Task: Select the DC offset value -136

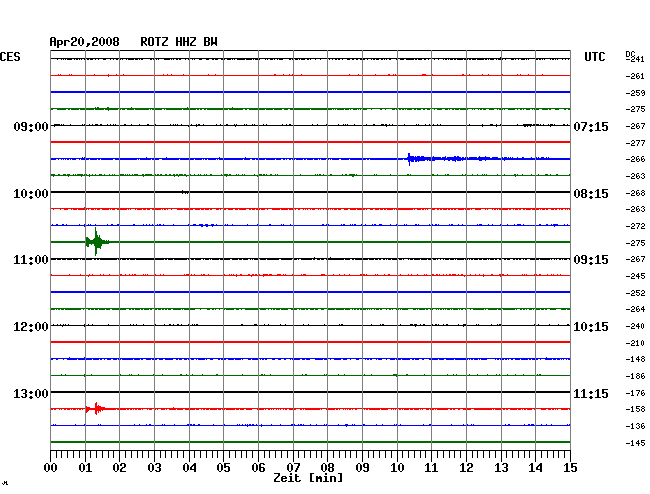Action: (x=635, y=426)
